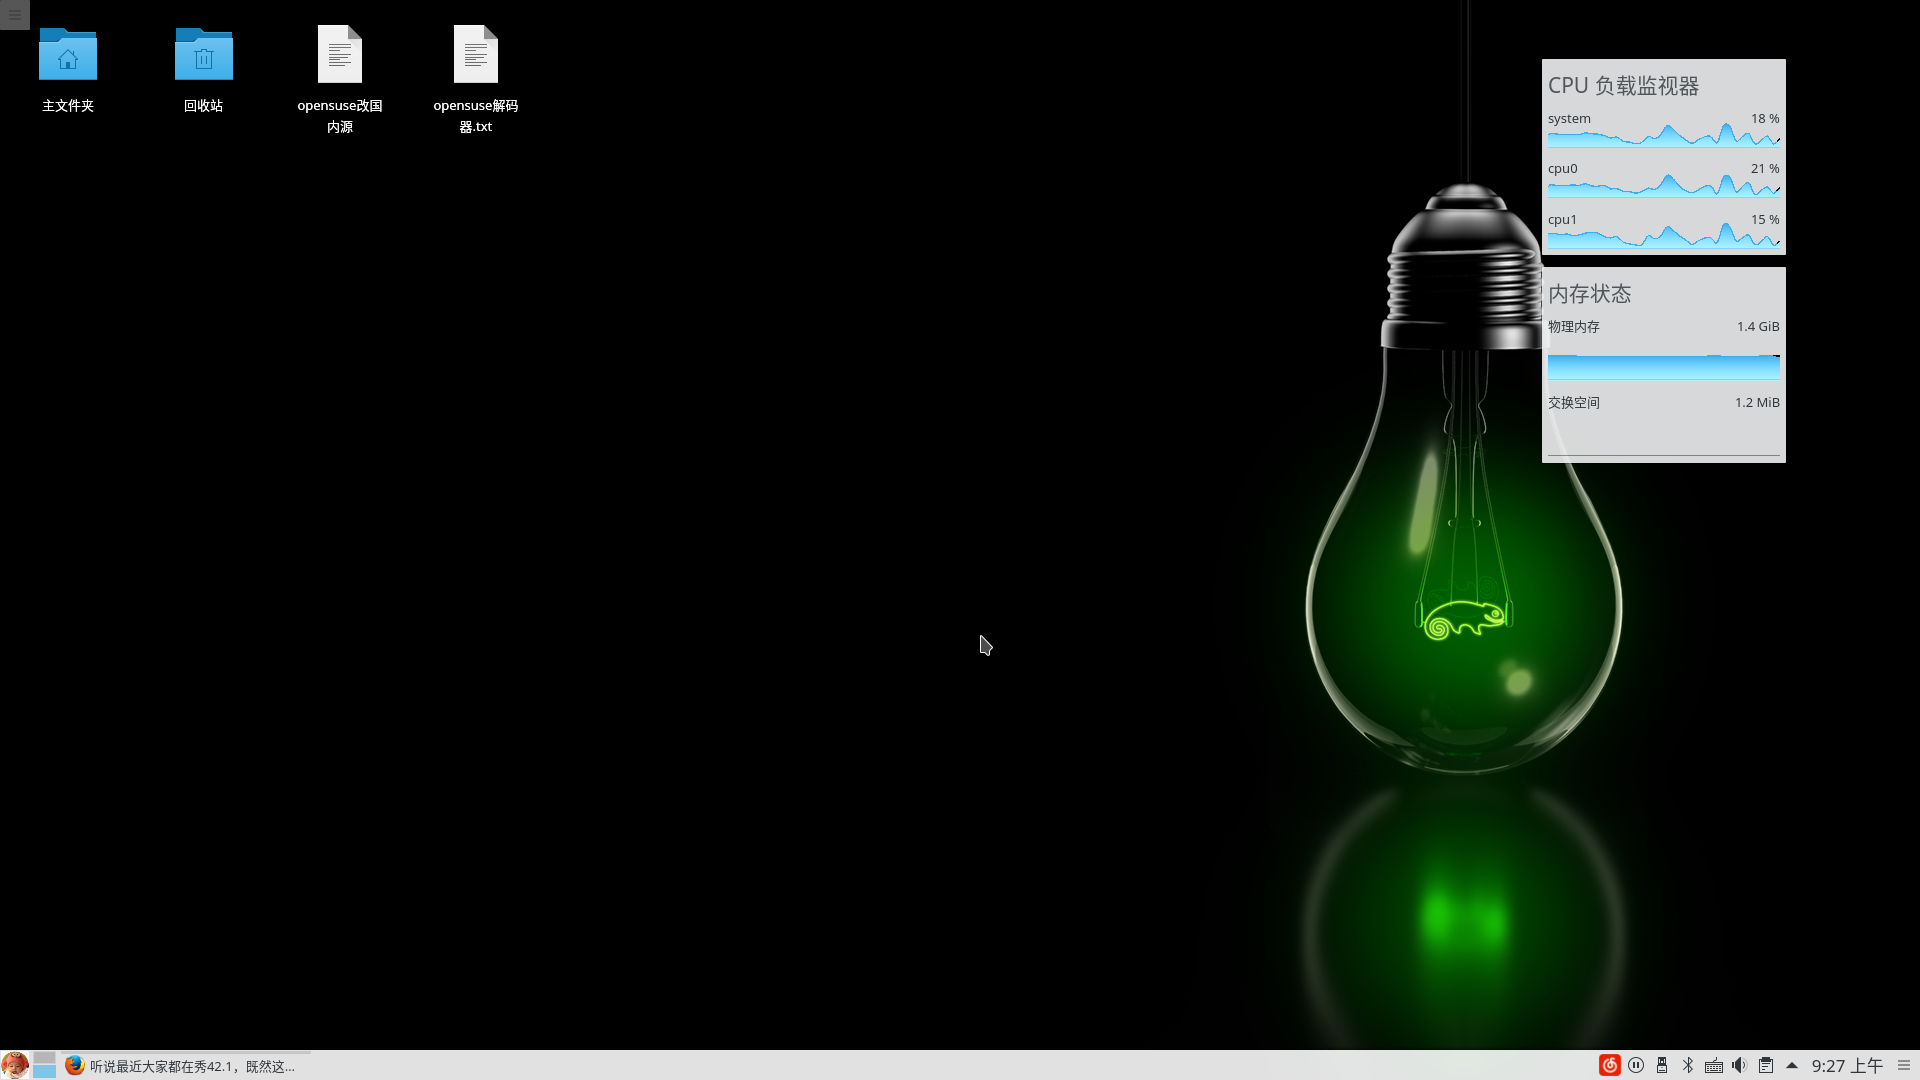The image size is (1920, 1080).
Task: Open the desktop toolbox menu at top-left
Action: coord(14,14)
